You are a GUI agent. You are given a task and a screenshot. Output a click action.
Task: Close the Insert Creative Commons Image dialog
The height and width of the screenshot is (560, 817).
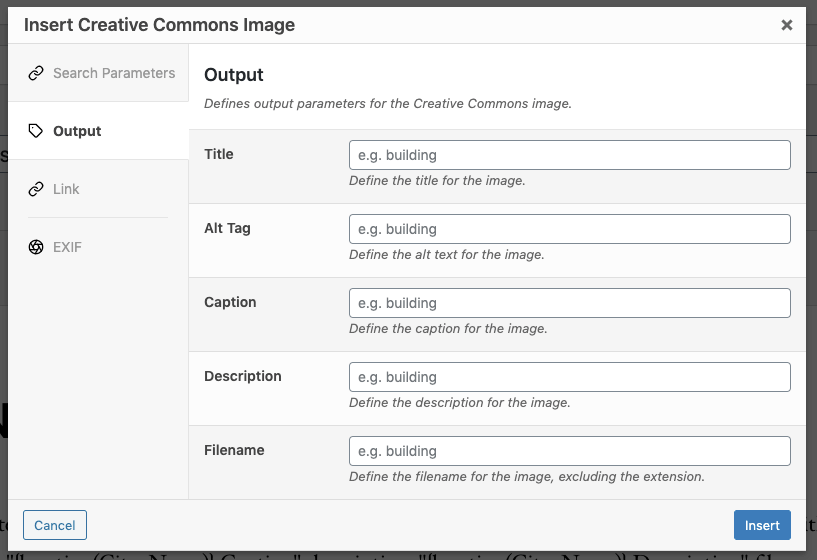click(787, 25)
